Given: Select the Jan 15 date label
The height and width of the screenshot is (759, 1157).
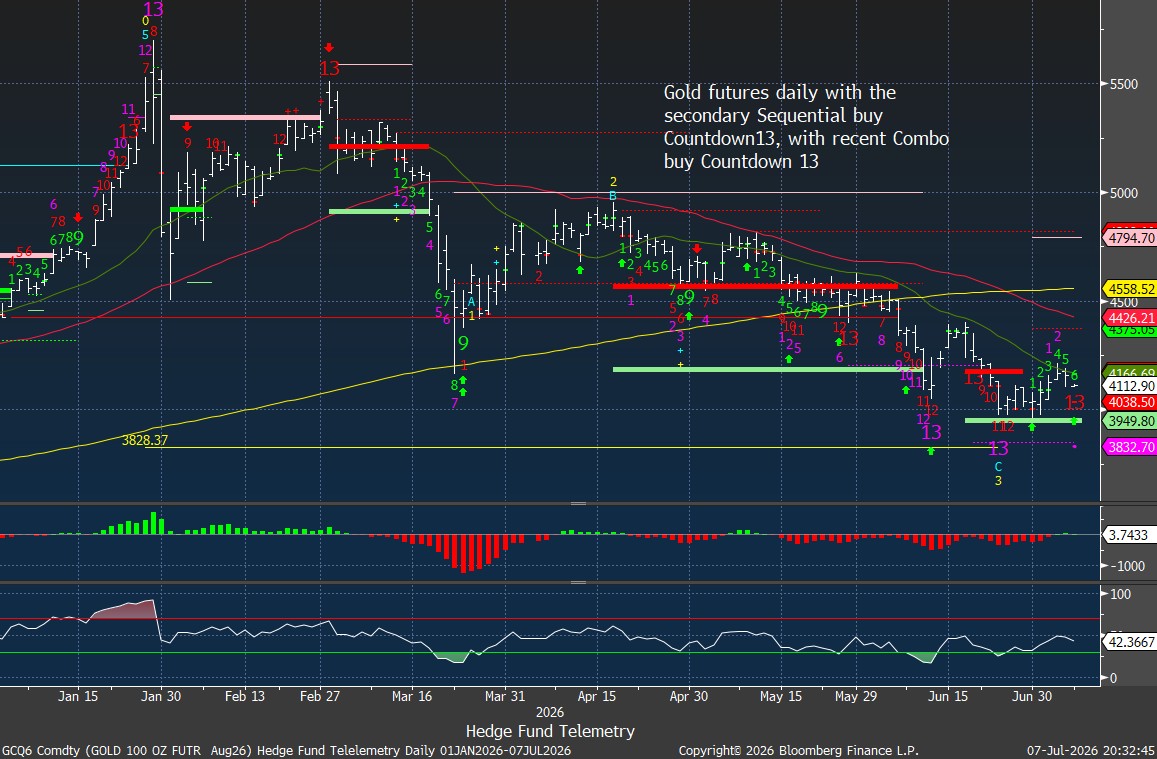Looking at the screenshot, I should (78, 696).
